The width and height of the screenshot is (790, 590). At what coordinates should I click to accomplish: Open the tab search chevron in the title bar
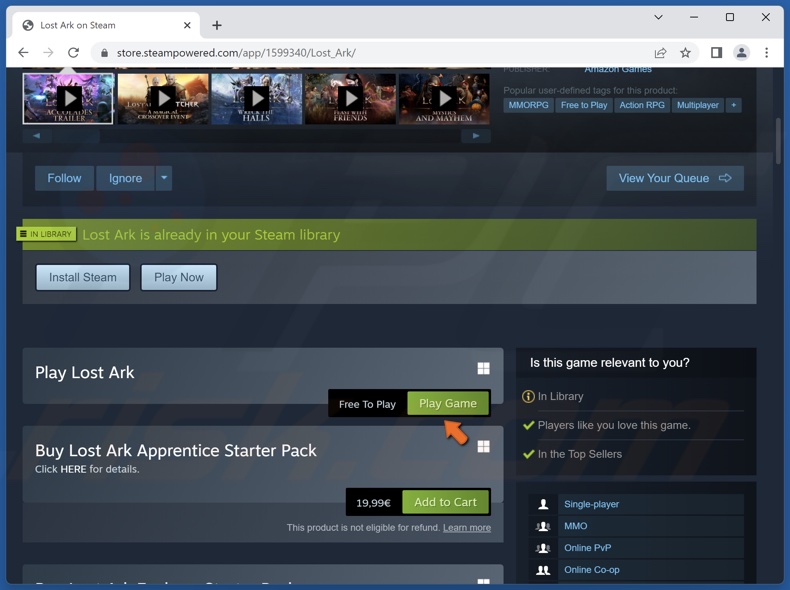pos(658,17)
